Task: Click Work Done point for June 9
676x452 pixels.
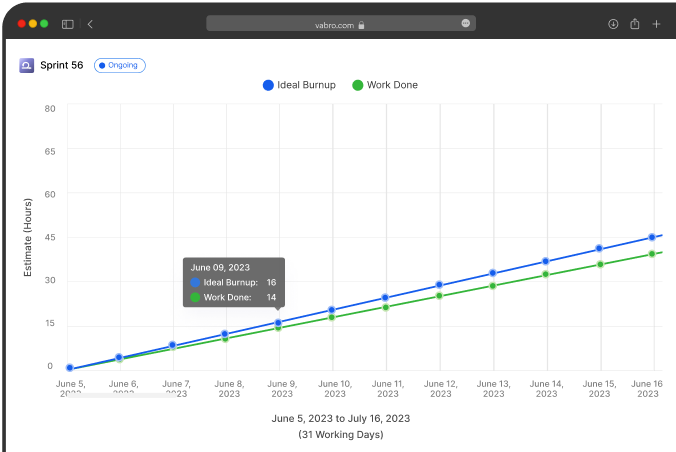Action: click(278, 328)
